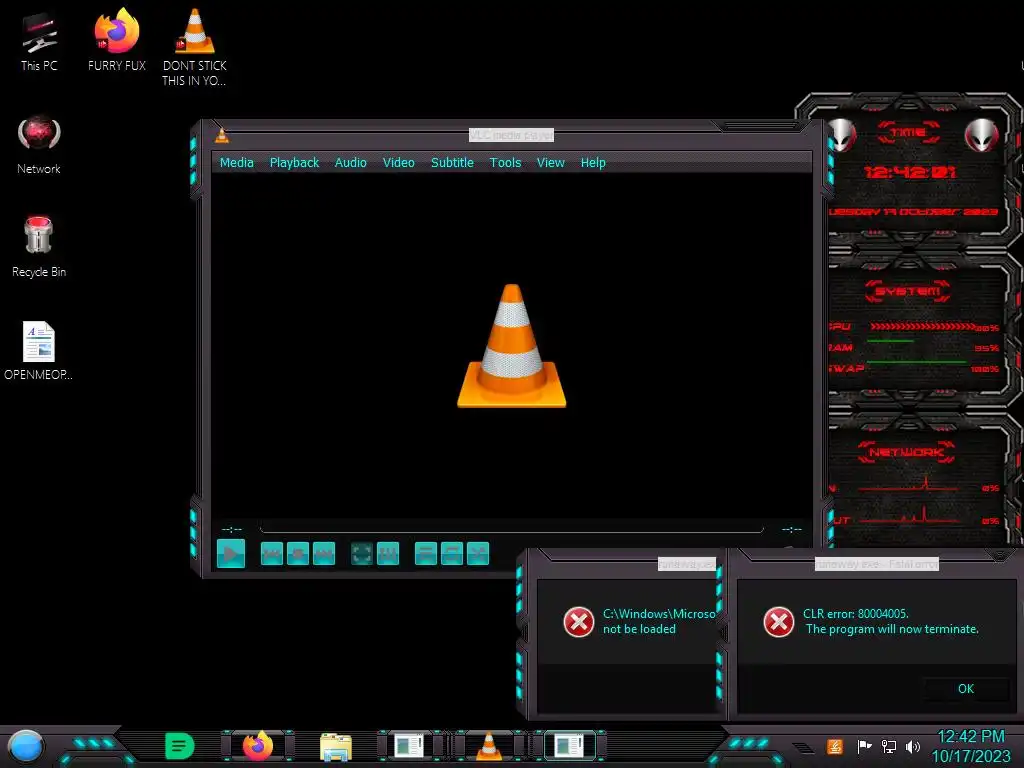Click the volume speaker tray icon
This screenshot has width=1024, height=768.
(x=913, y=746)
